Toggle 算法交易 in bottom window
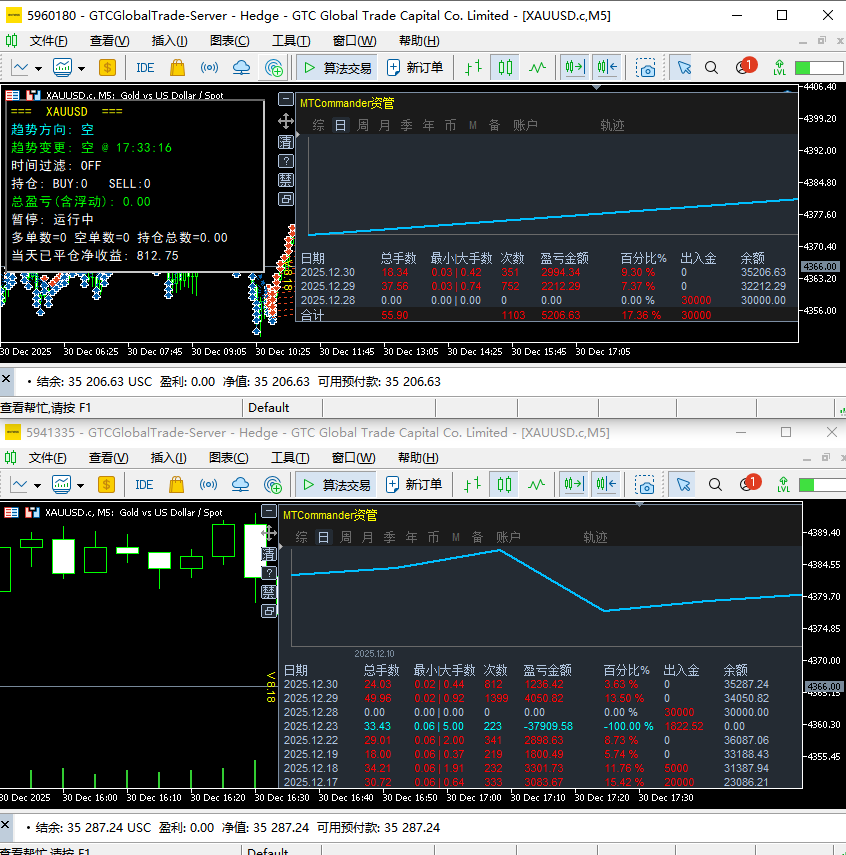Screen dimensions: 846x855 [x=337, y=485]
